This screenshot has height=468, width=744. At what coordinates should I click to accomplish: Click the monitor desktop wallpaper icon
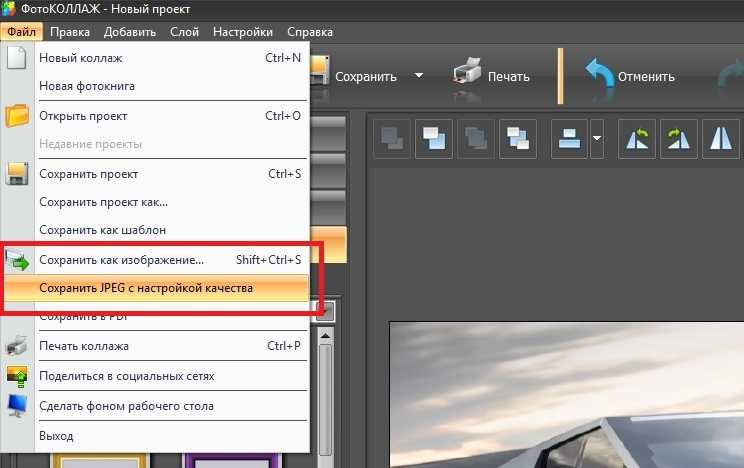click(x=17, y=406)
